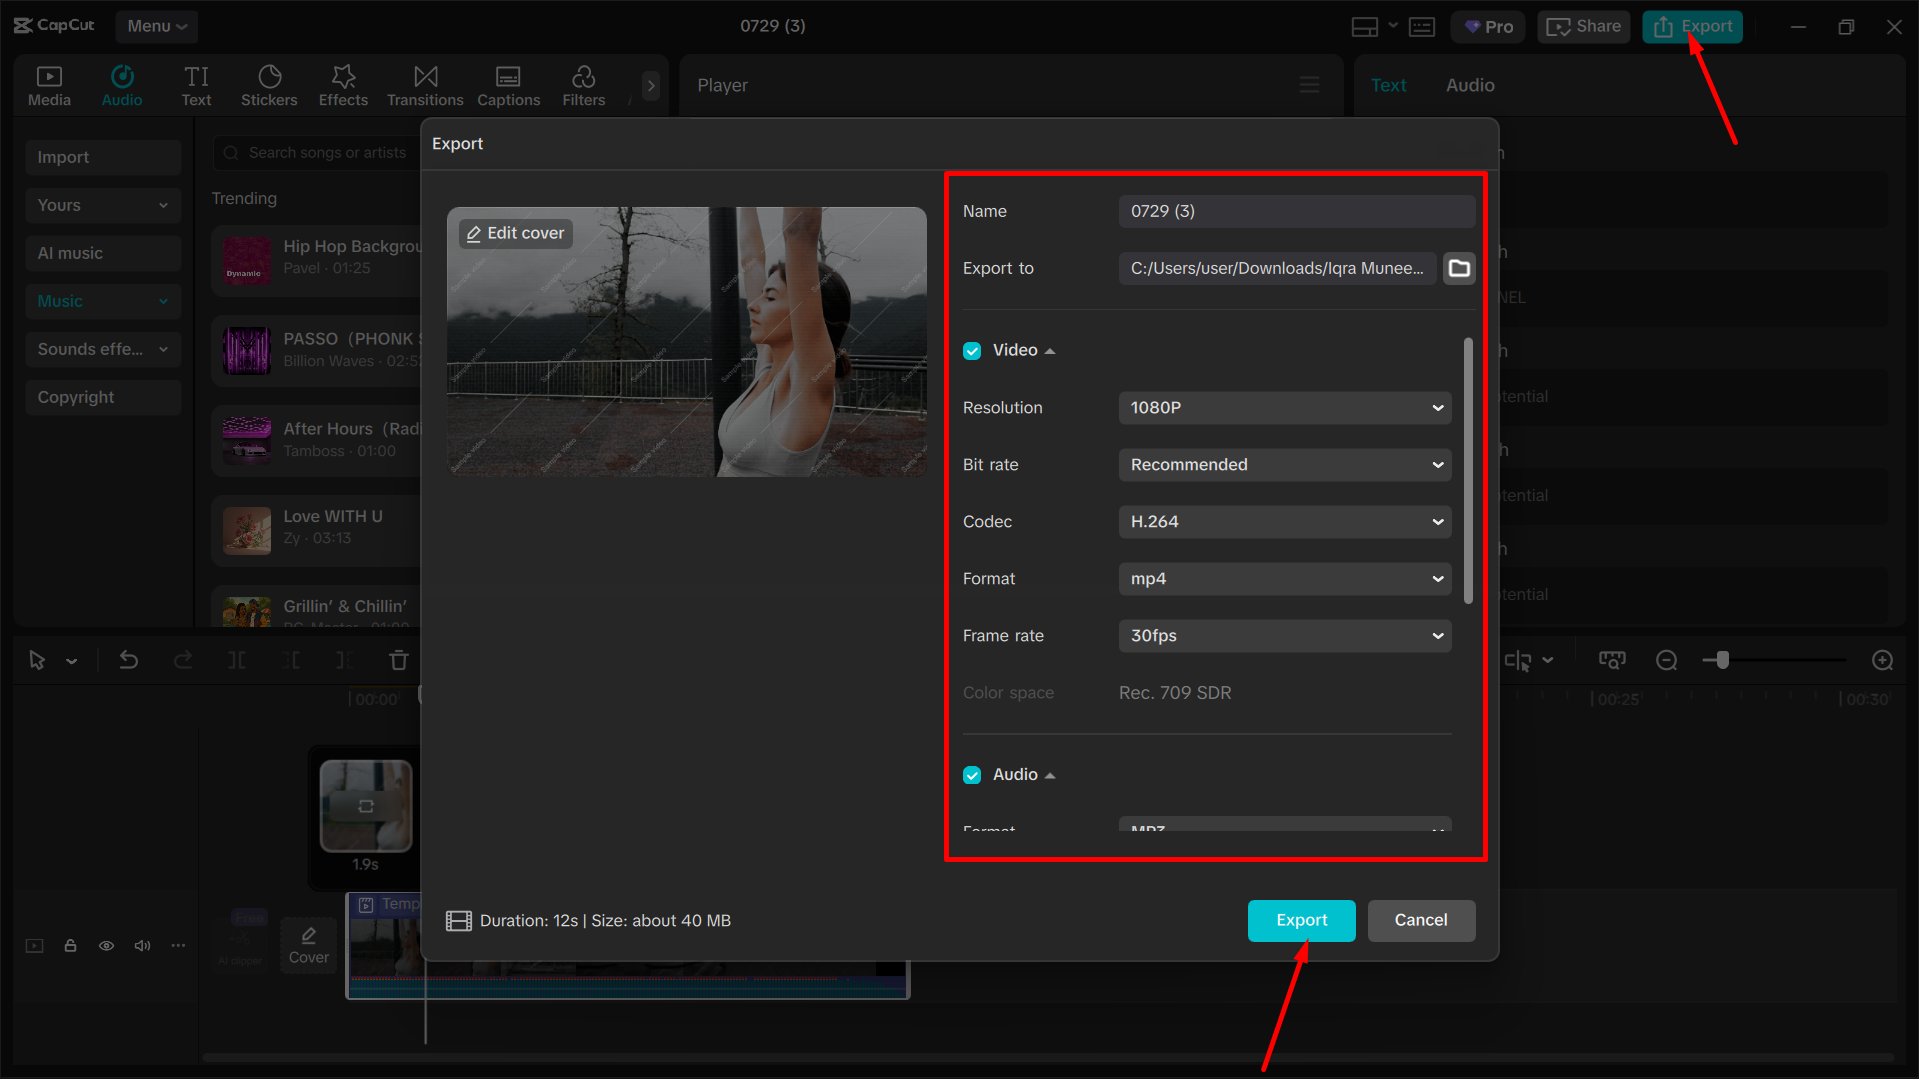Select the Captions panel icon
This screenshot has height=1079, width=1919.
tap(508, 85)
